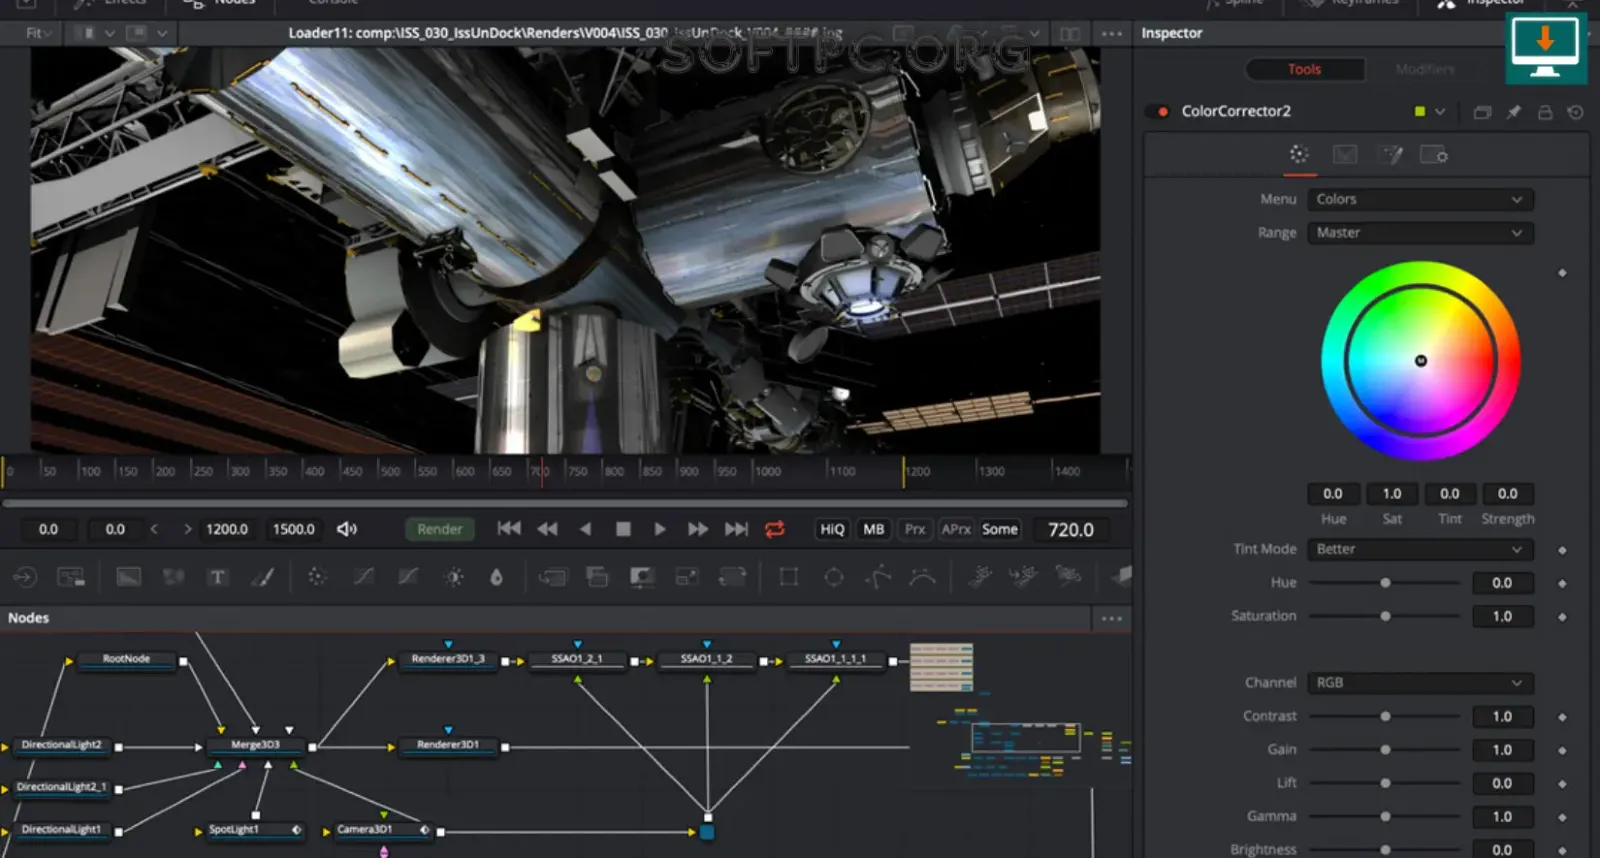Open the viewer options three-dot menu
The height and width of the screenshot is (858, 1600).
[1111, 33]
